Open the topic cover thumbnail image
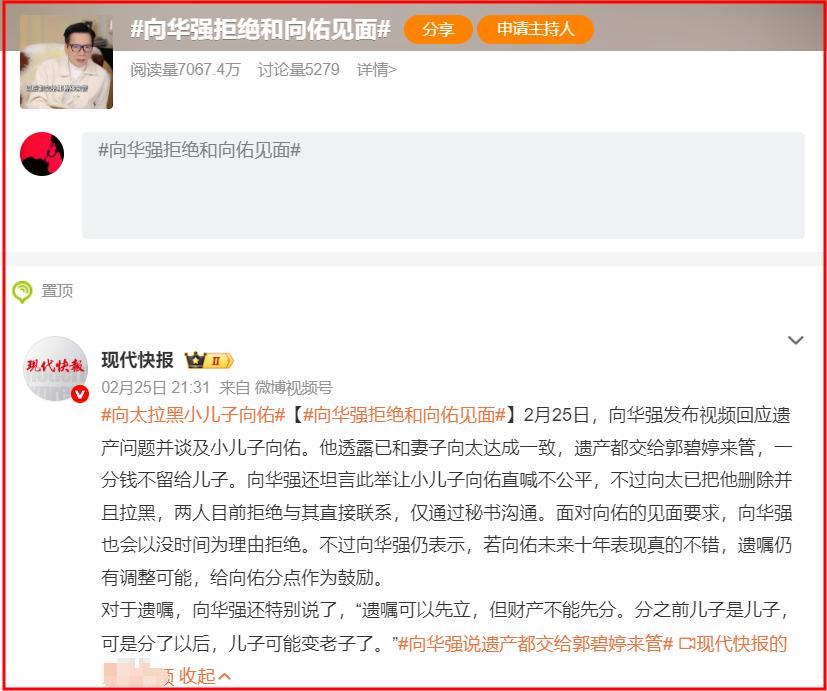The width and height of the screenshot is (827, 691). [66, 62]
